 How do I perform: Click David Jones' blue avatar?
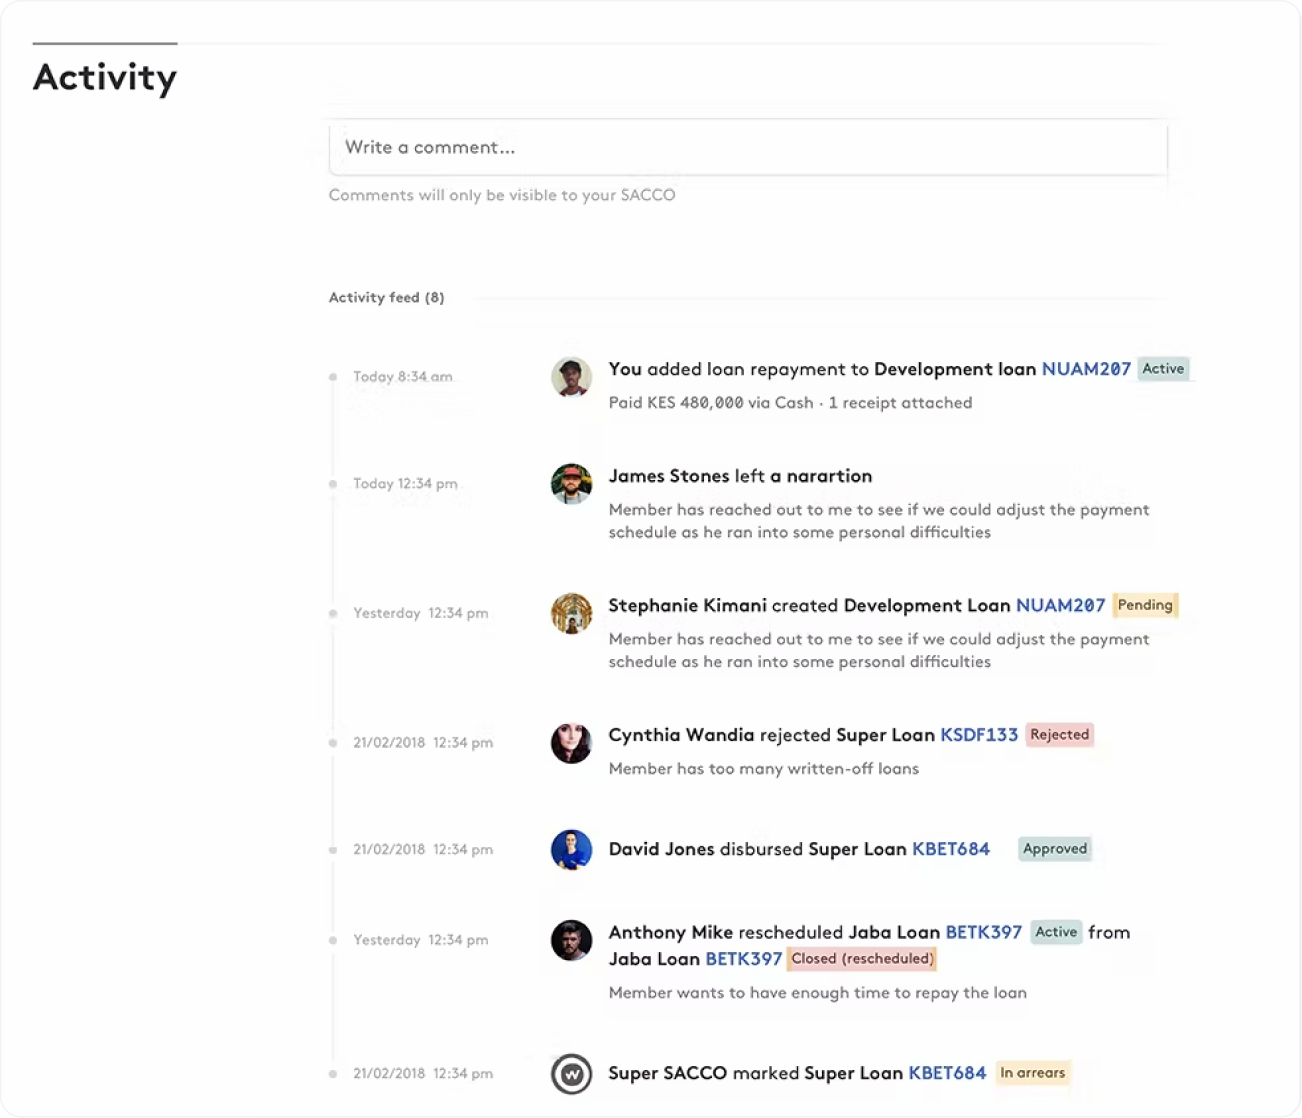click(x=571, y=849)
